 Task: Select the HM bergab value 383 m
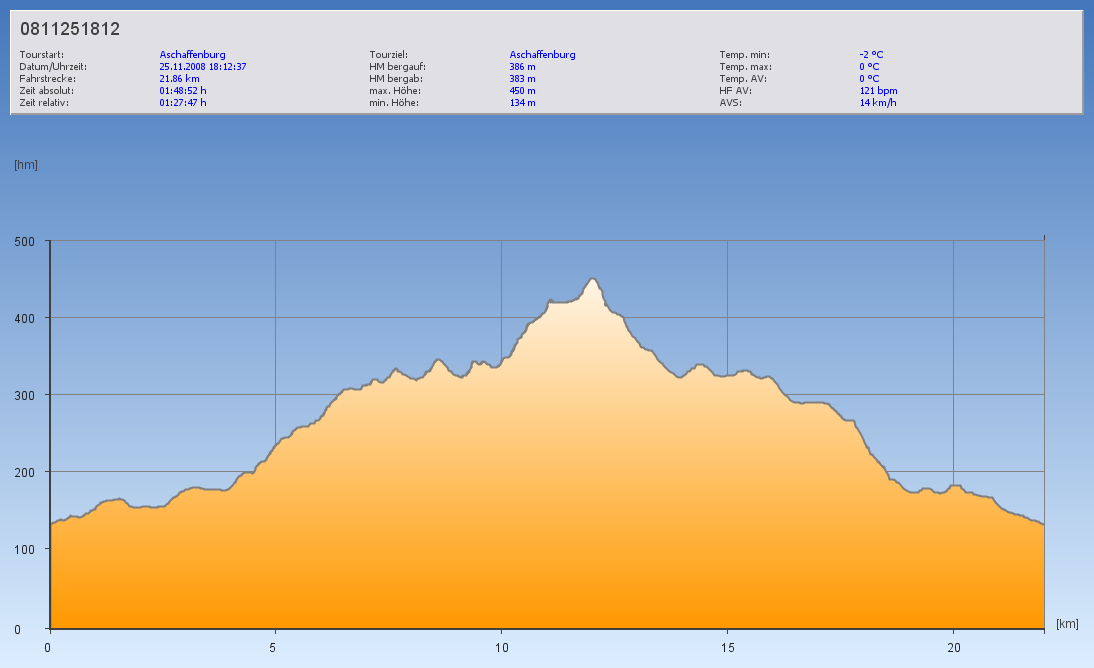[x=523, y=79]
